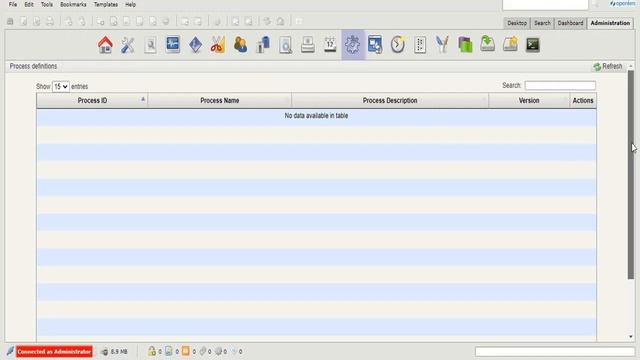Sort by the Process Name column
The height and width of the screenshot is (360, 640).
coord(220,100)
